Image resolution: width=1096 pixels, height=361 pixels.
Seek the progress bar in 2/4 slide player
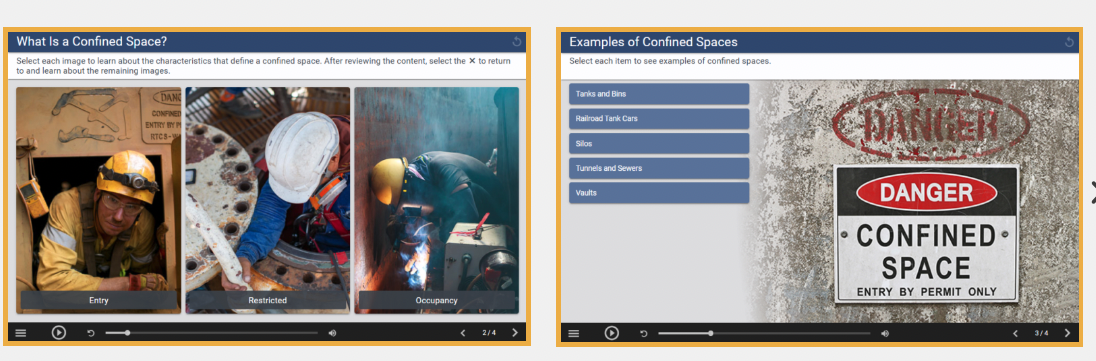pos(212,333)
